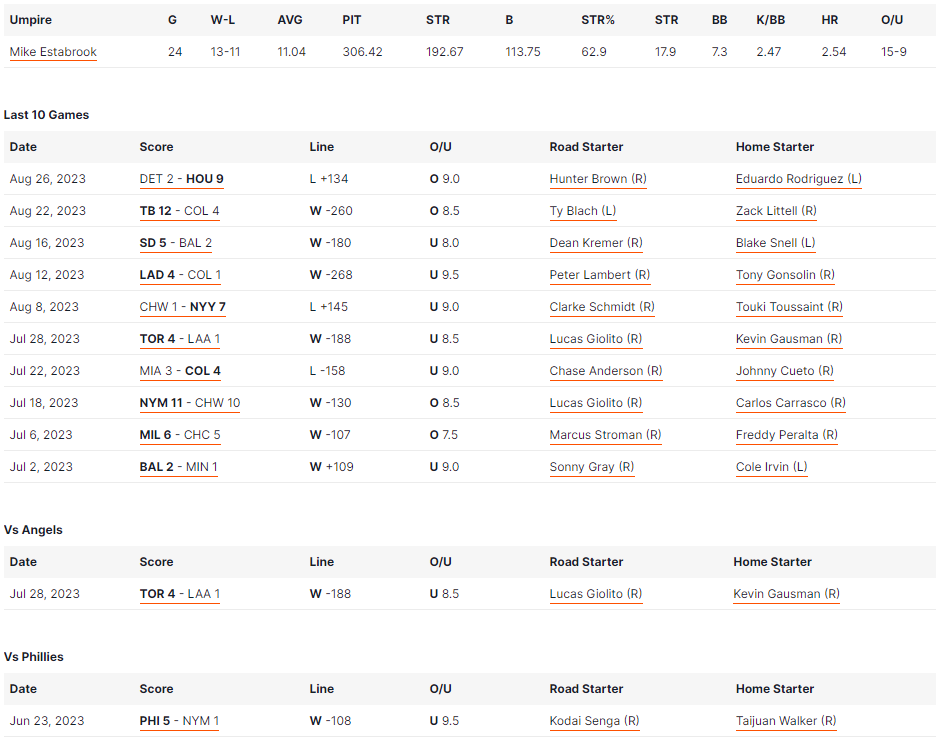Open Ty Blach (L) pitcher link
This screenshot has height=737, width=940.
point(583,211)
